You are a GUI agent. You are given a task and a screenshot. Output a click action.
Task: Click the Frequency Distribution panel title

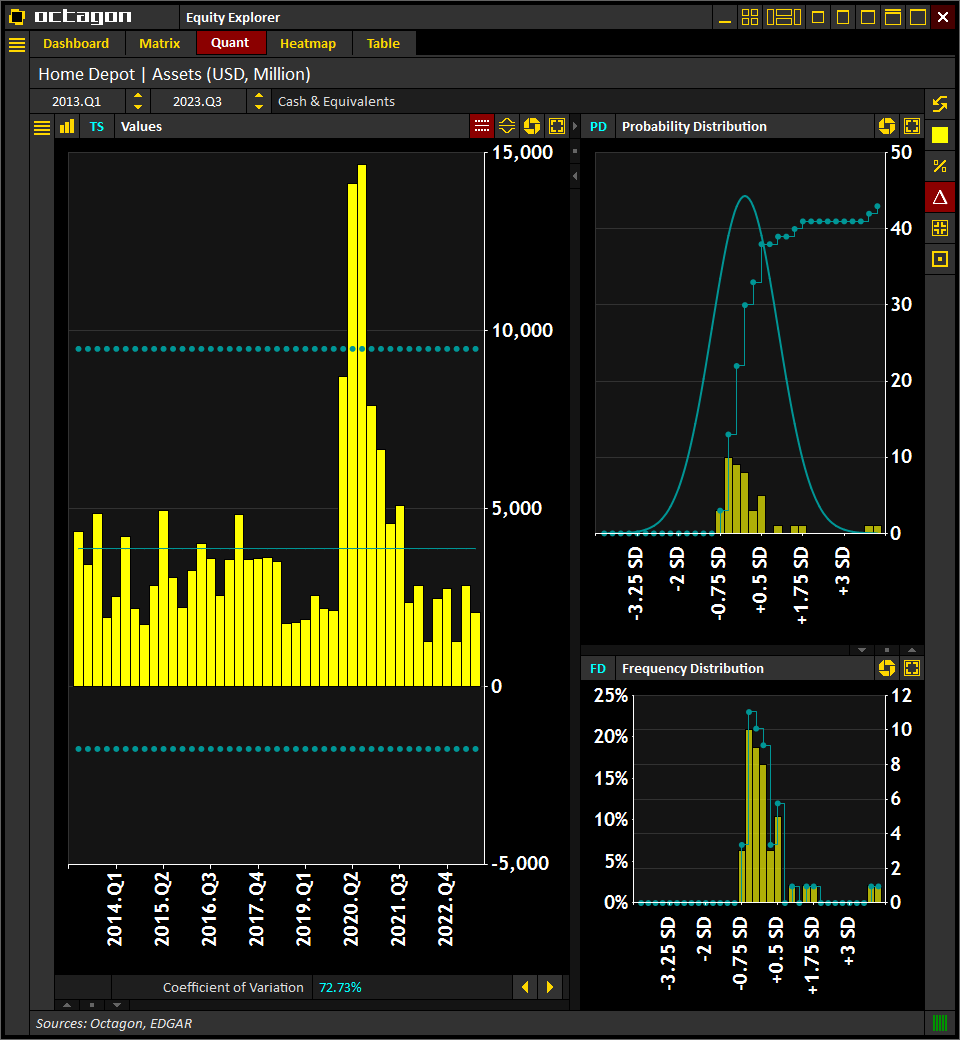[693, 669]
